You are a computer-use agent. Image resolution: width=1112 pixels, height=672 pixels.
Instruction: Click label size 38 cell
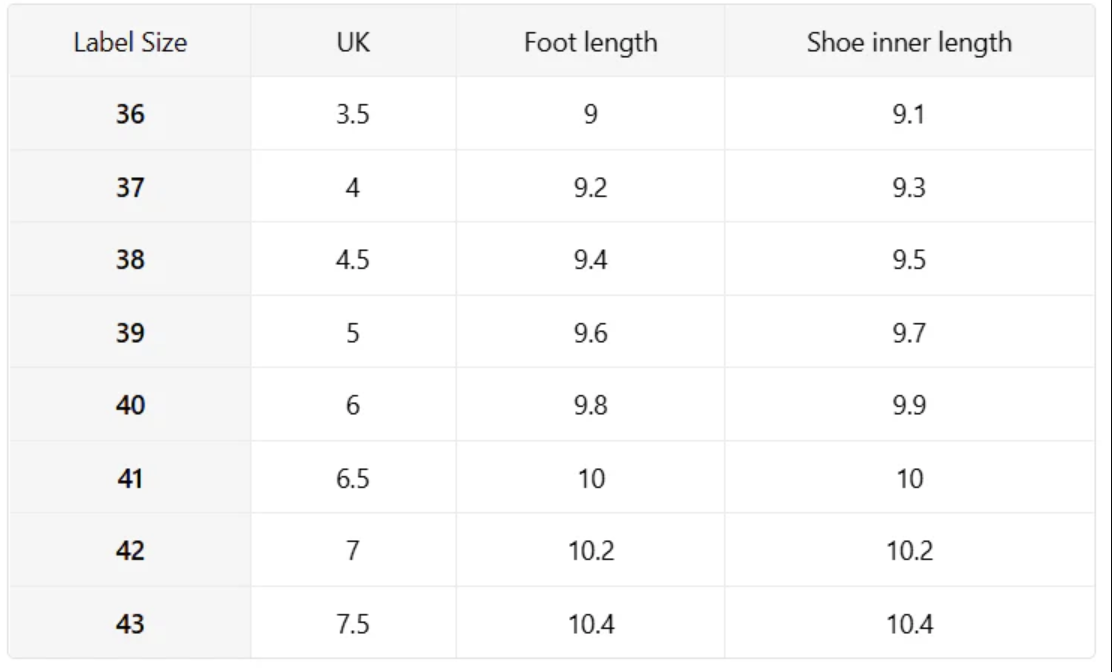[x=130, y=260]
